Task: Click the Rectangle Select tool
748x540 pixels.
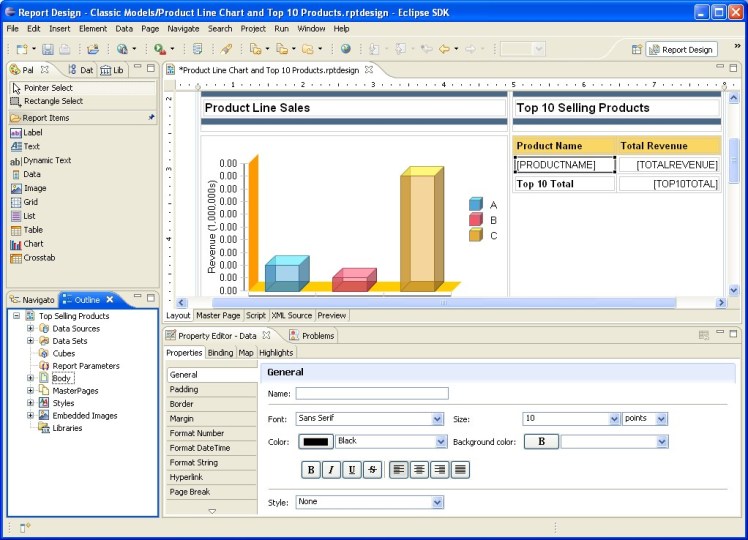Action: click(x=52, y=101)
